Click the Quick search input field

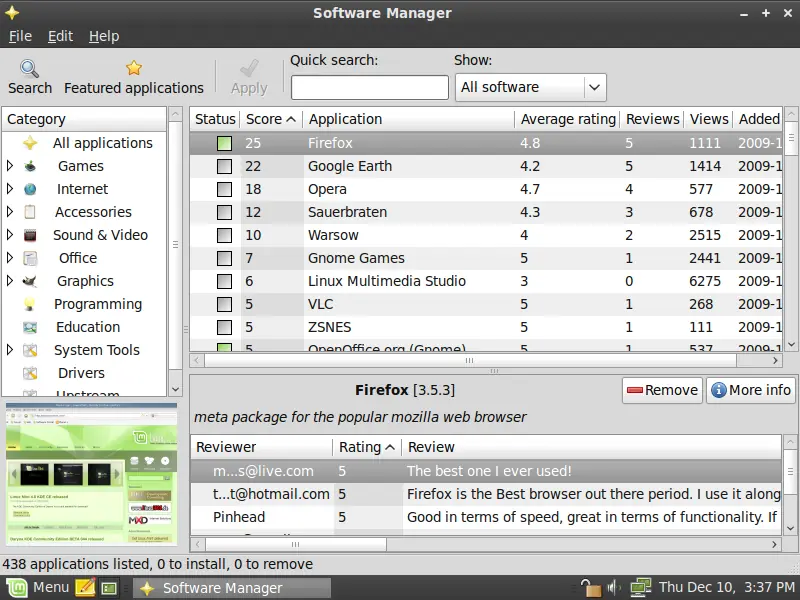click(369, 88)
